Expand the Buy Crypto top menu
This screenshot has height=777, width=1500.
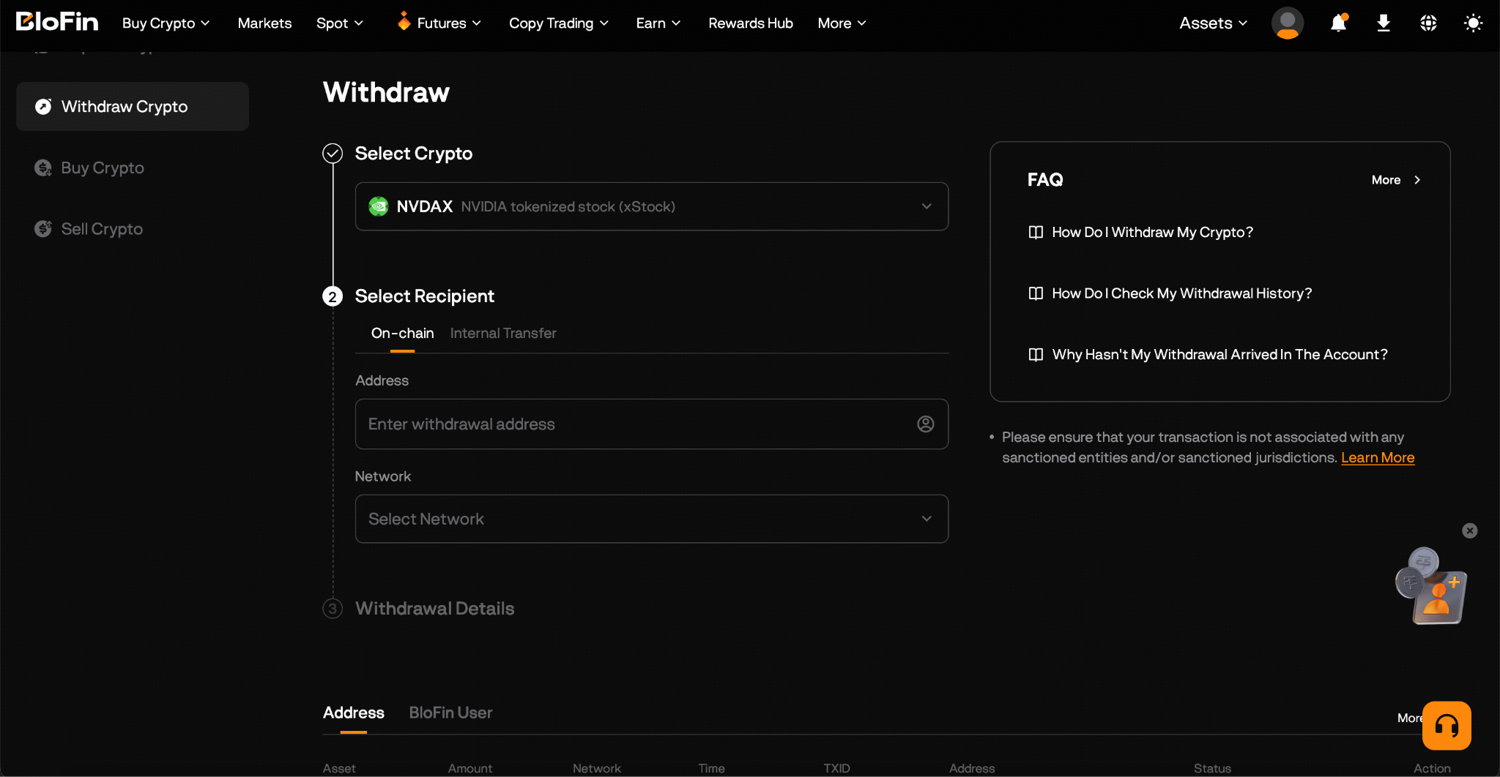[x=166, y=23]
